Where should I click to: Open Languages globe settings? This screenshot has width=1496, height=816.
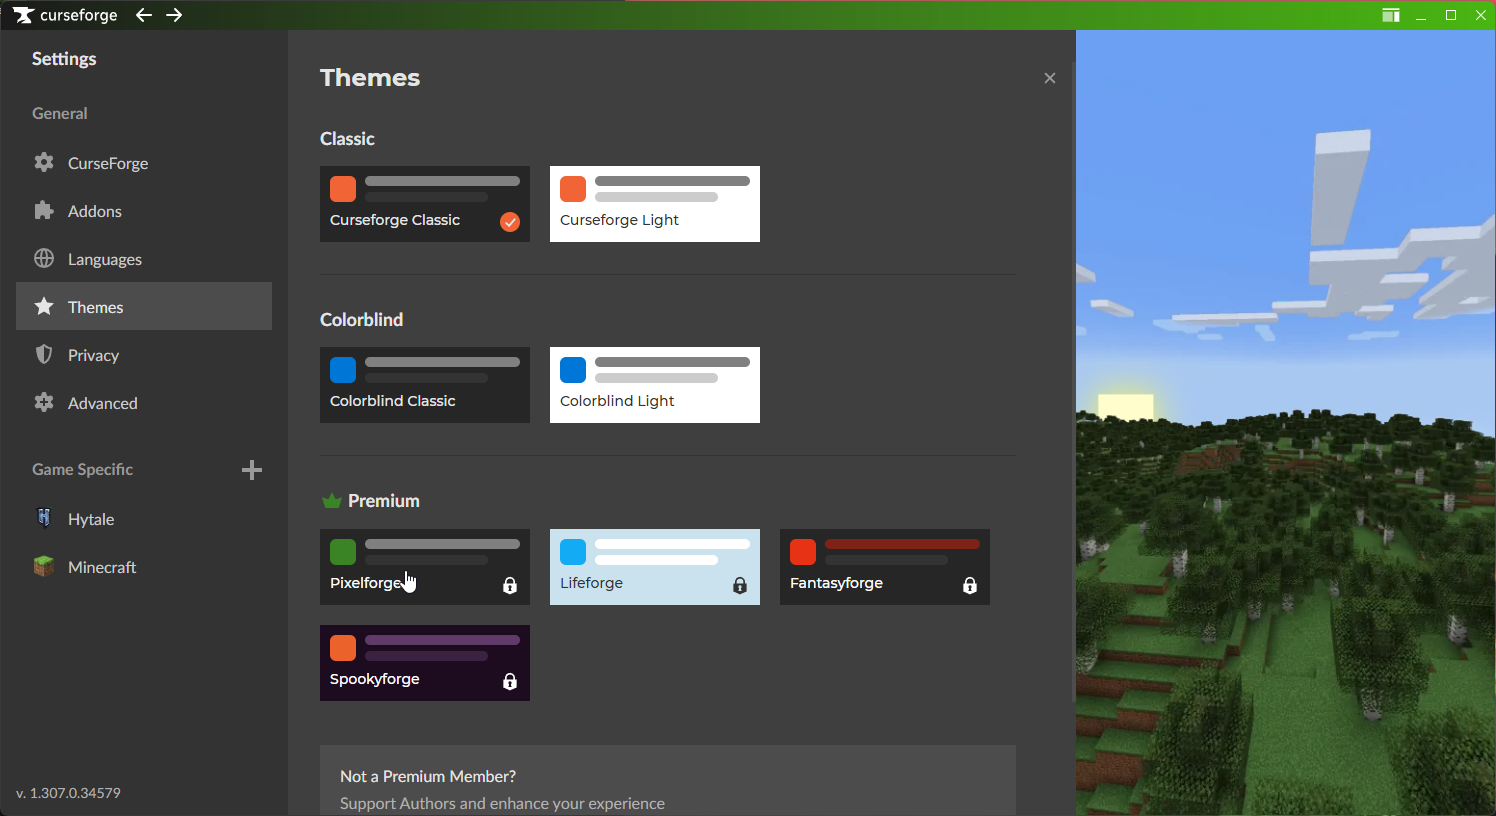[x=144, y=258]
